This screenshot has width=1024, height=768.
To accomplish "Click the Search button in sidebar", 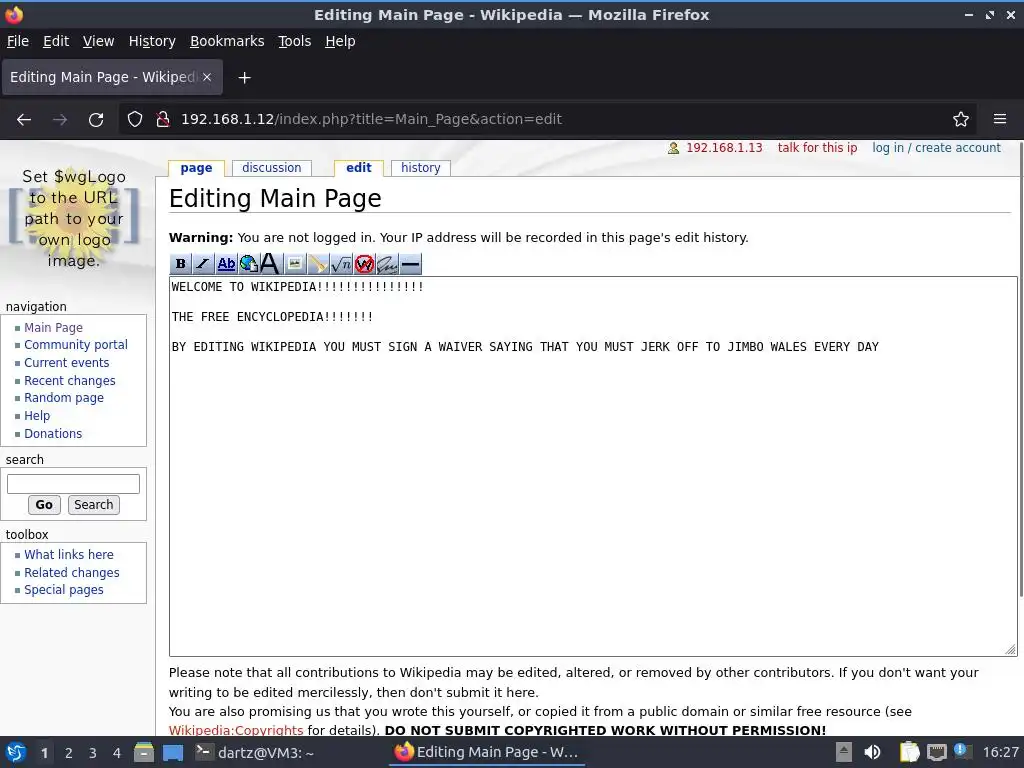I will [x=93, y=505].
